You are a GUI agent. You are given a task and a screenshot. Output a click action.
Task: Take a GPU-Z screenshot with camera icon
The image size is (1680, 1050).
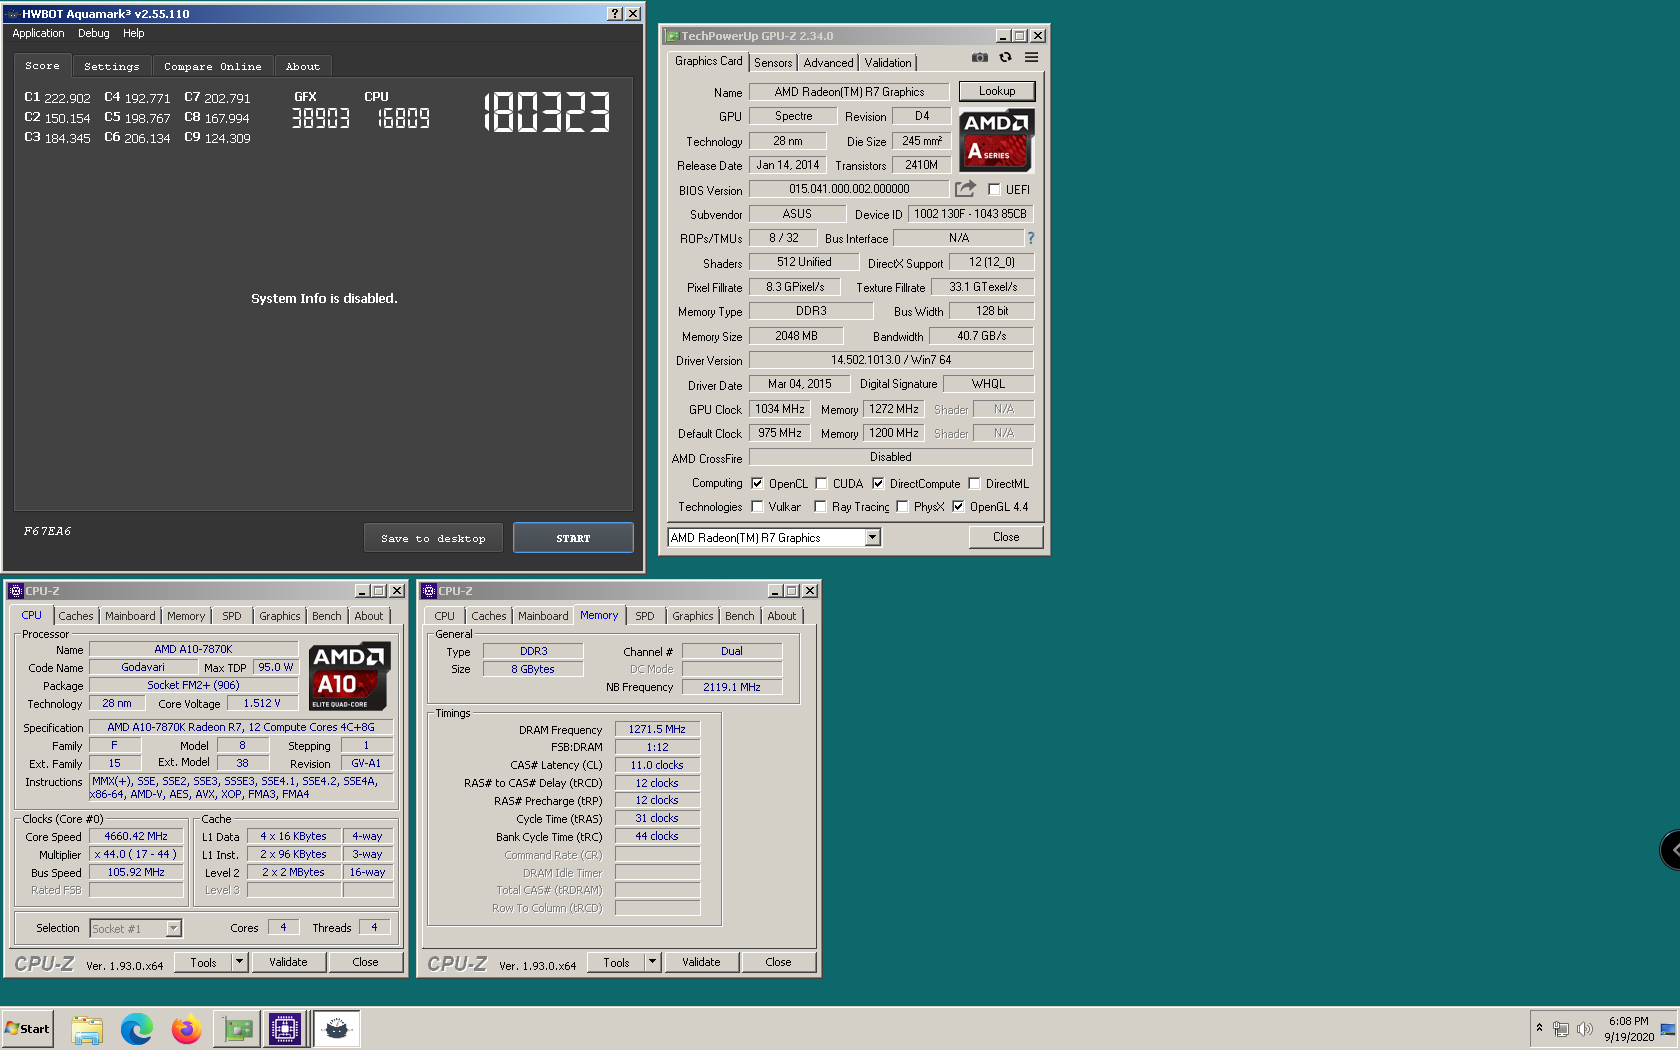click(x=980, y=58)
